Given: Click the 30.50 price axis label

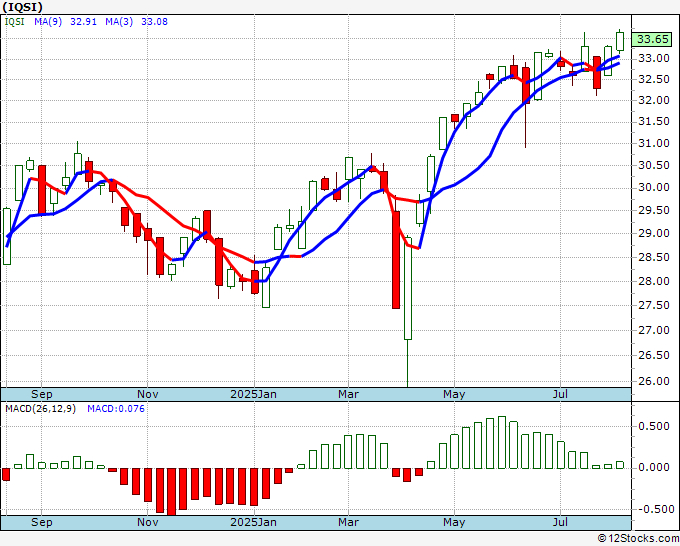Looking at the screenshot, I should [654, 165].
